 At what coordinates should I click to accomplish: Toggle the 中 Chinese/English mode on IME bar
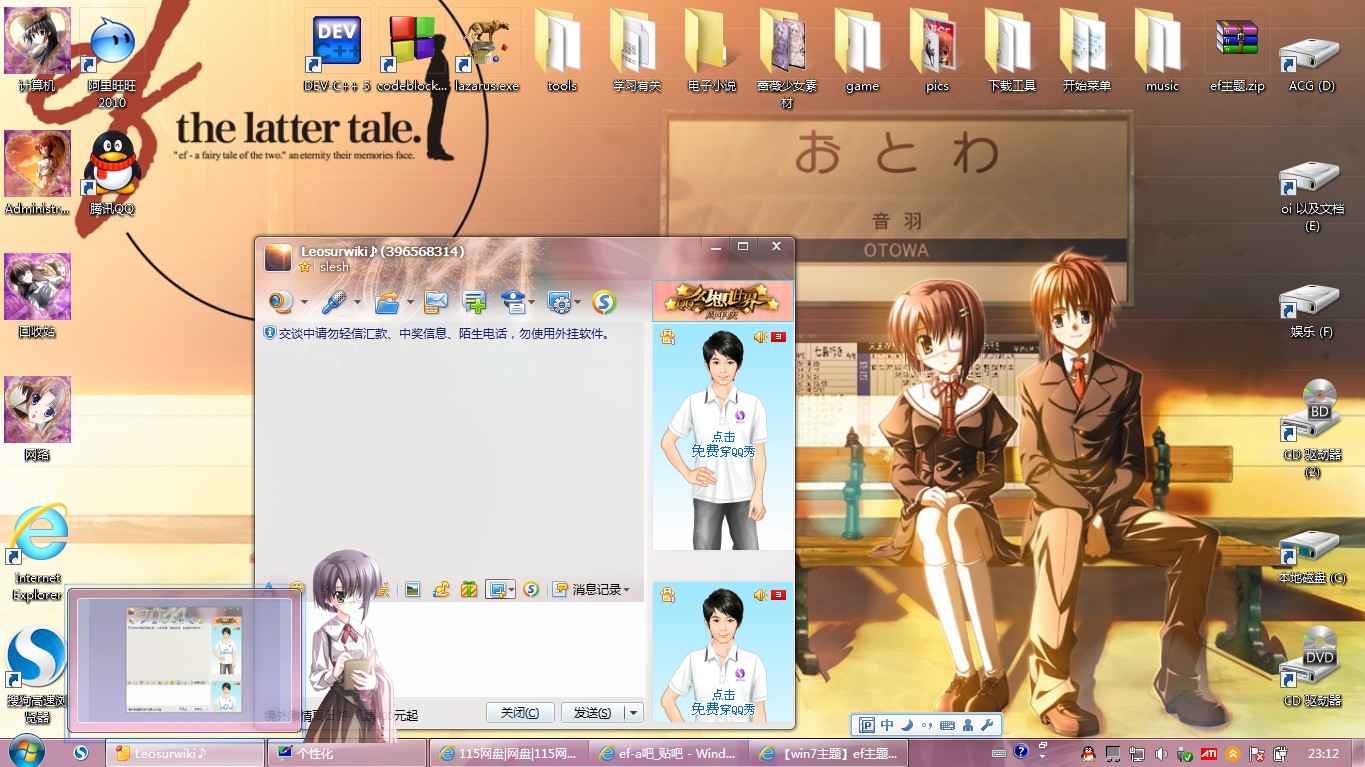click(x=887, y=726)
